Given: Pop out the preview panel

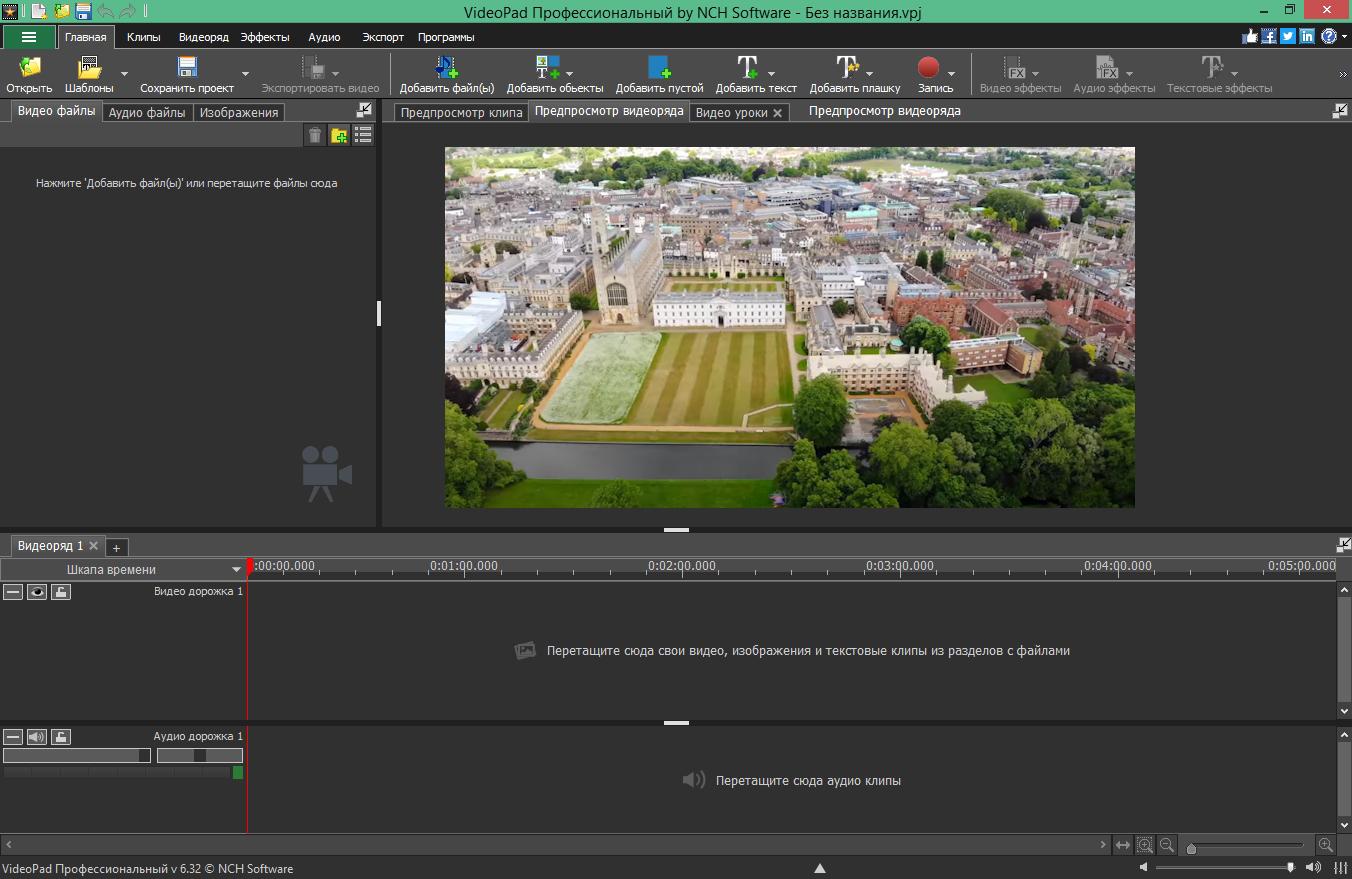Looking at the screenshot, I should (x=1341, y=111).
